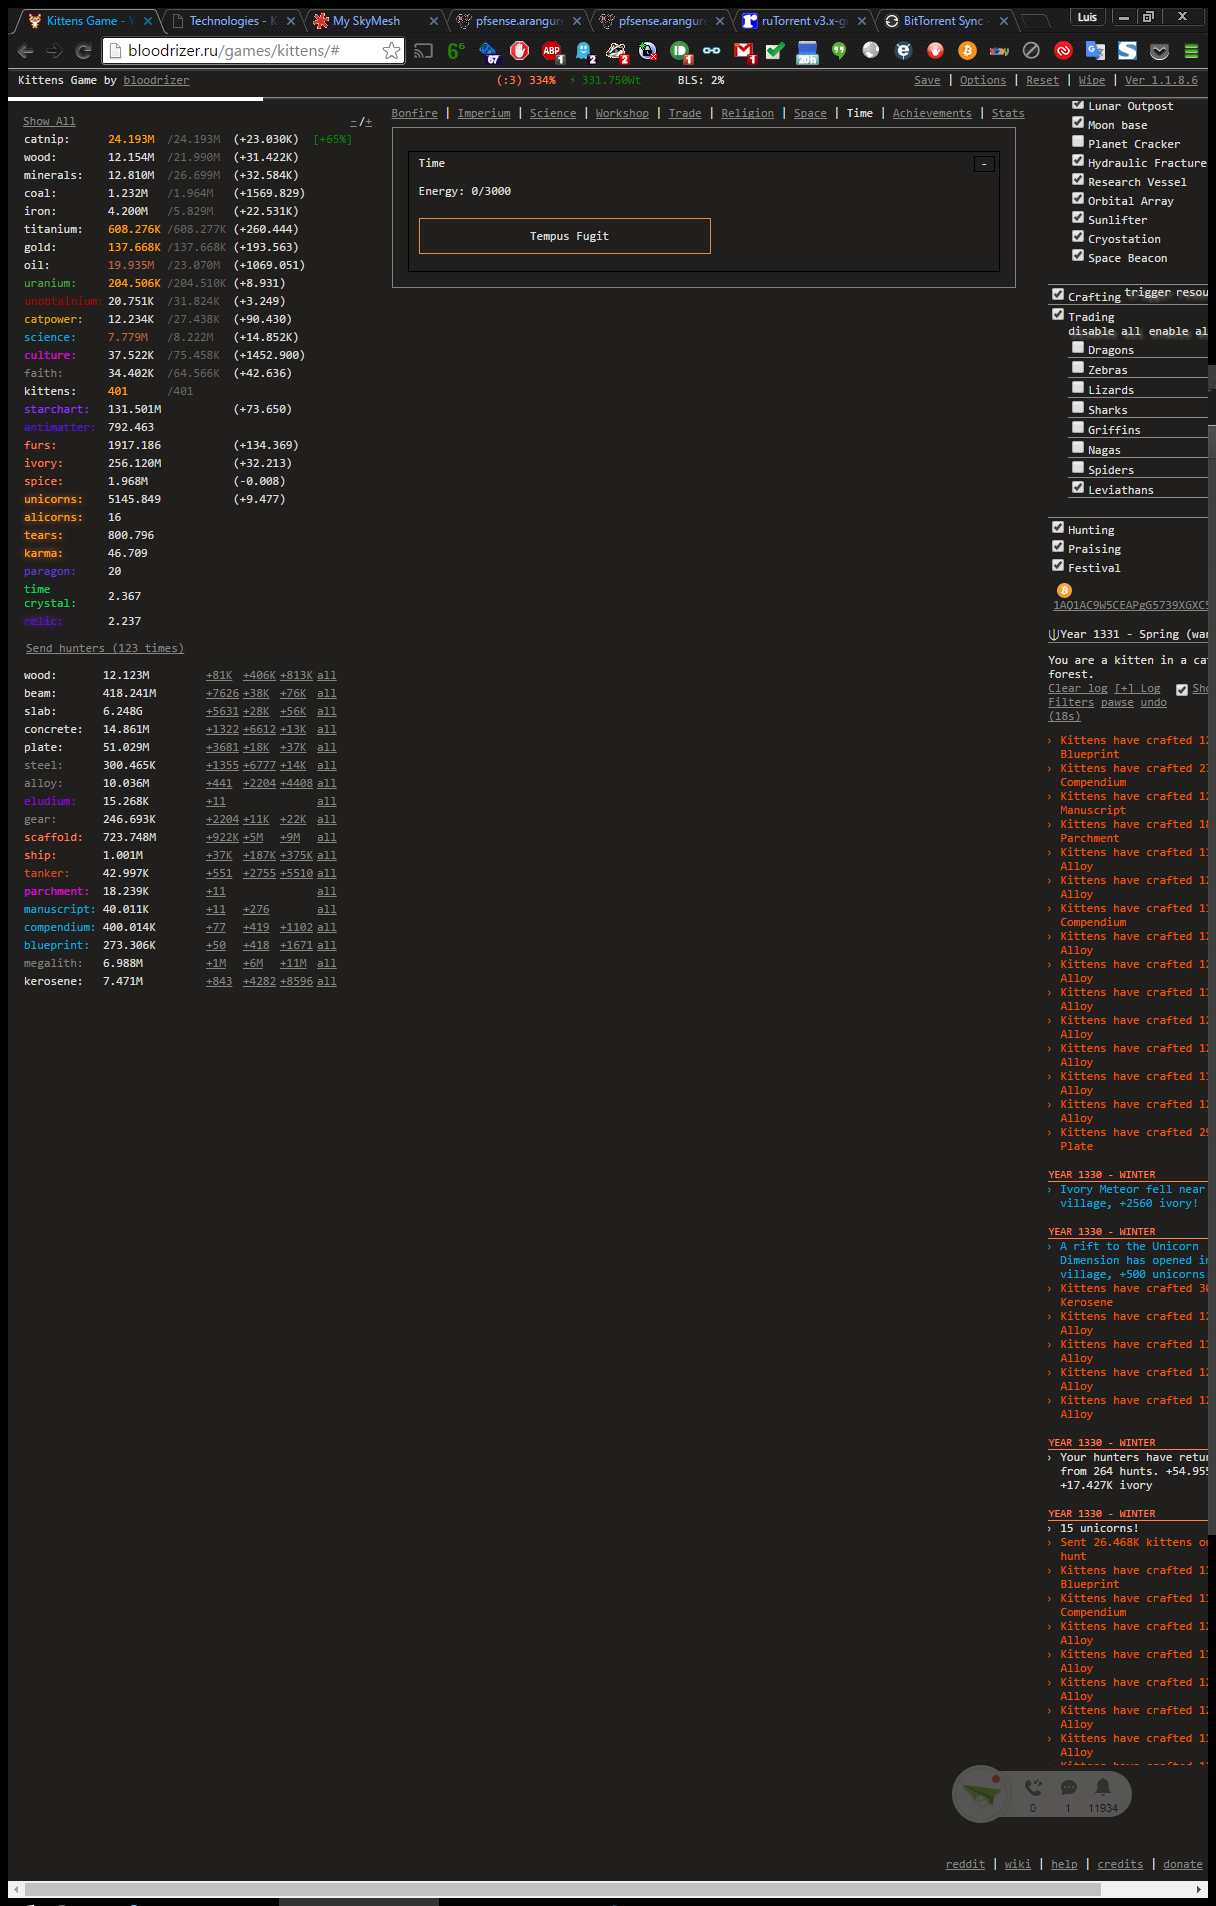Click the orange Bitcoin donation icon
This screenshot has width=1216, height=1906.
[x=1064, y=590]
